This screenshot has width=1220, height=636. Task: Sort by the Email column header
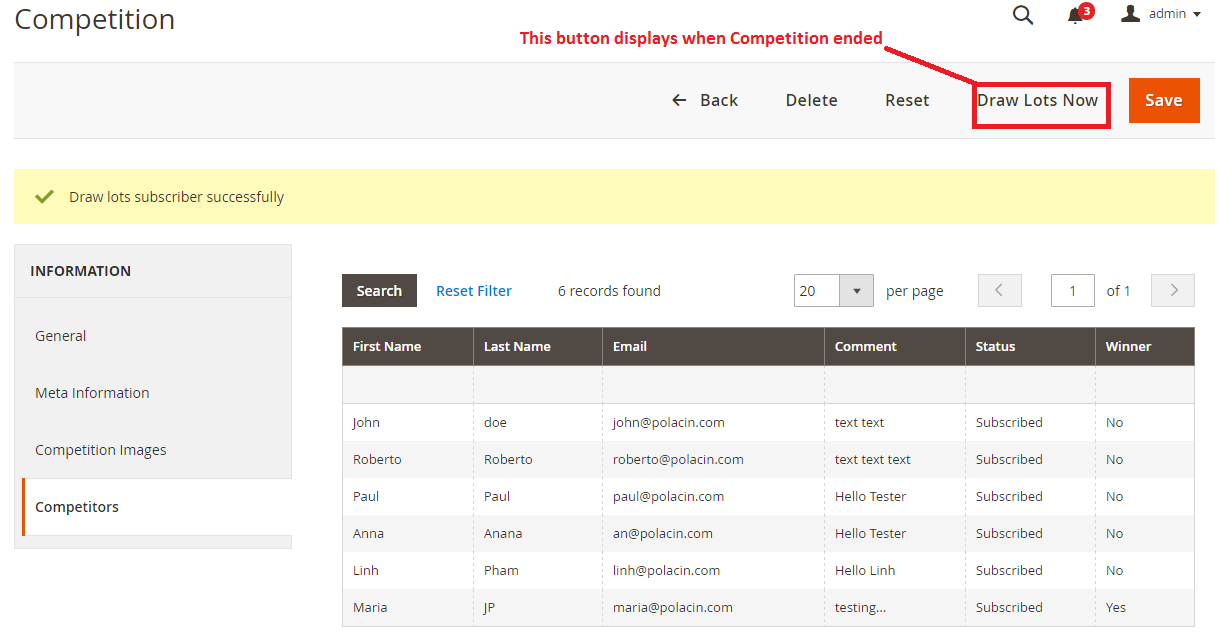click(630, 346)
